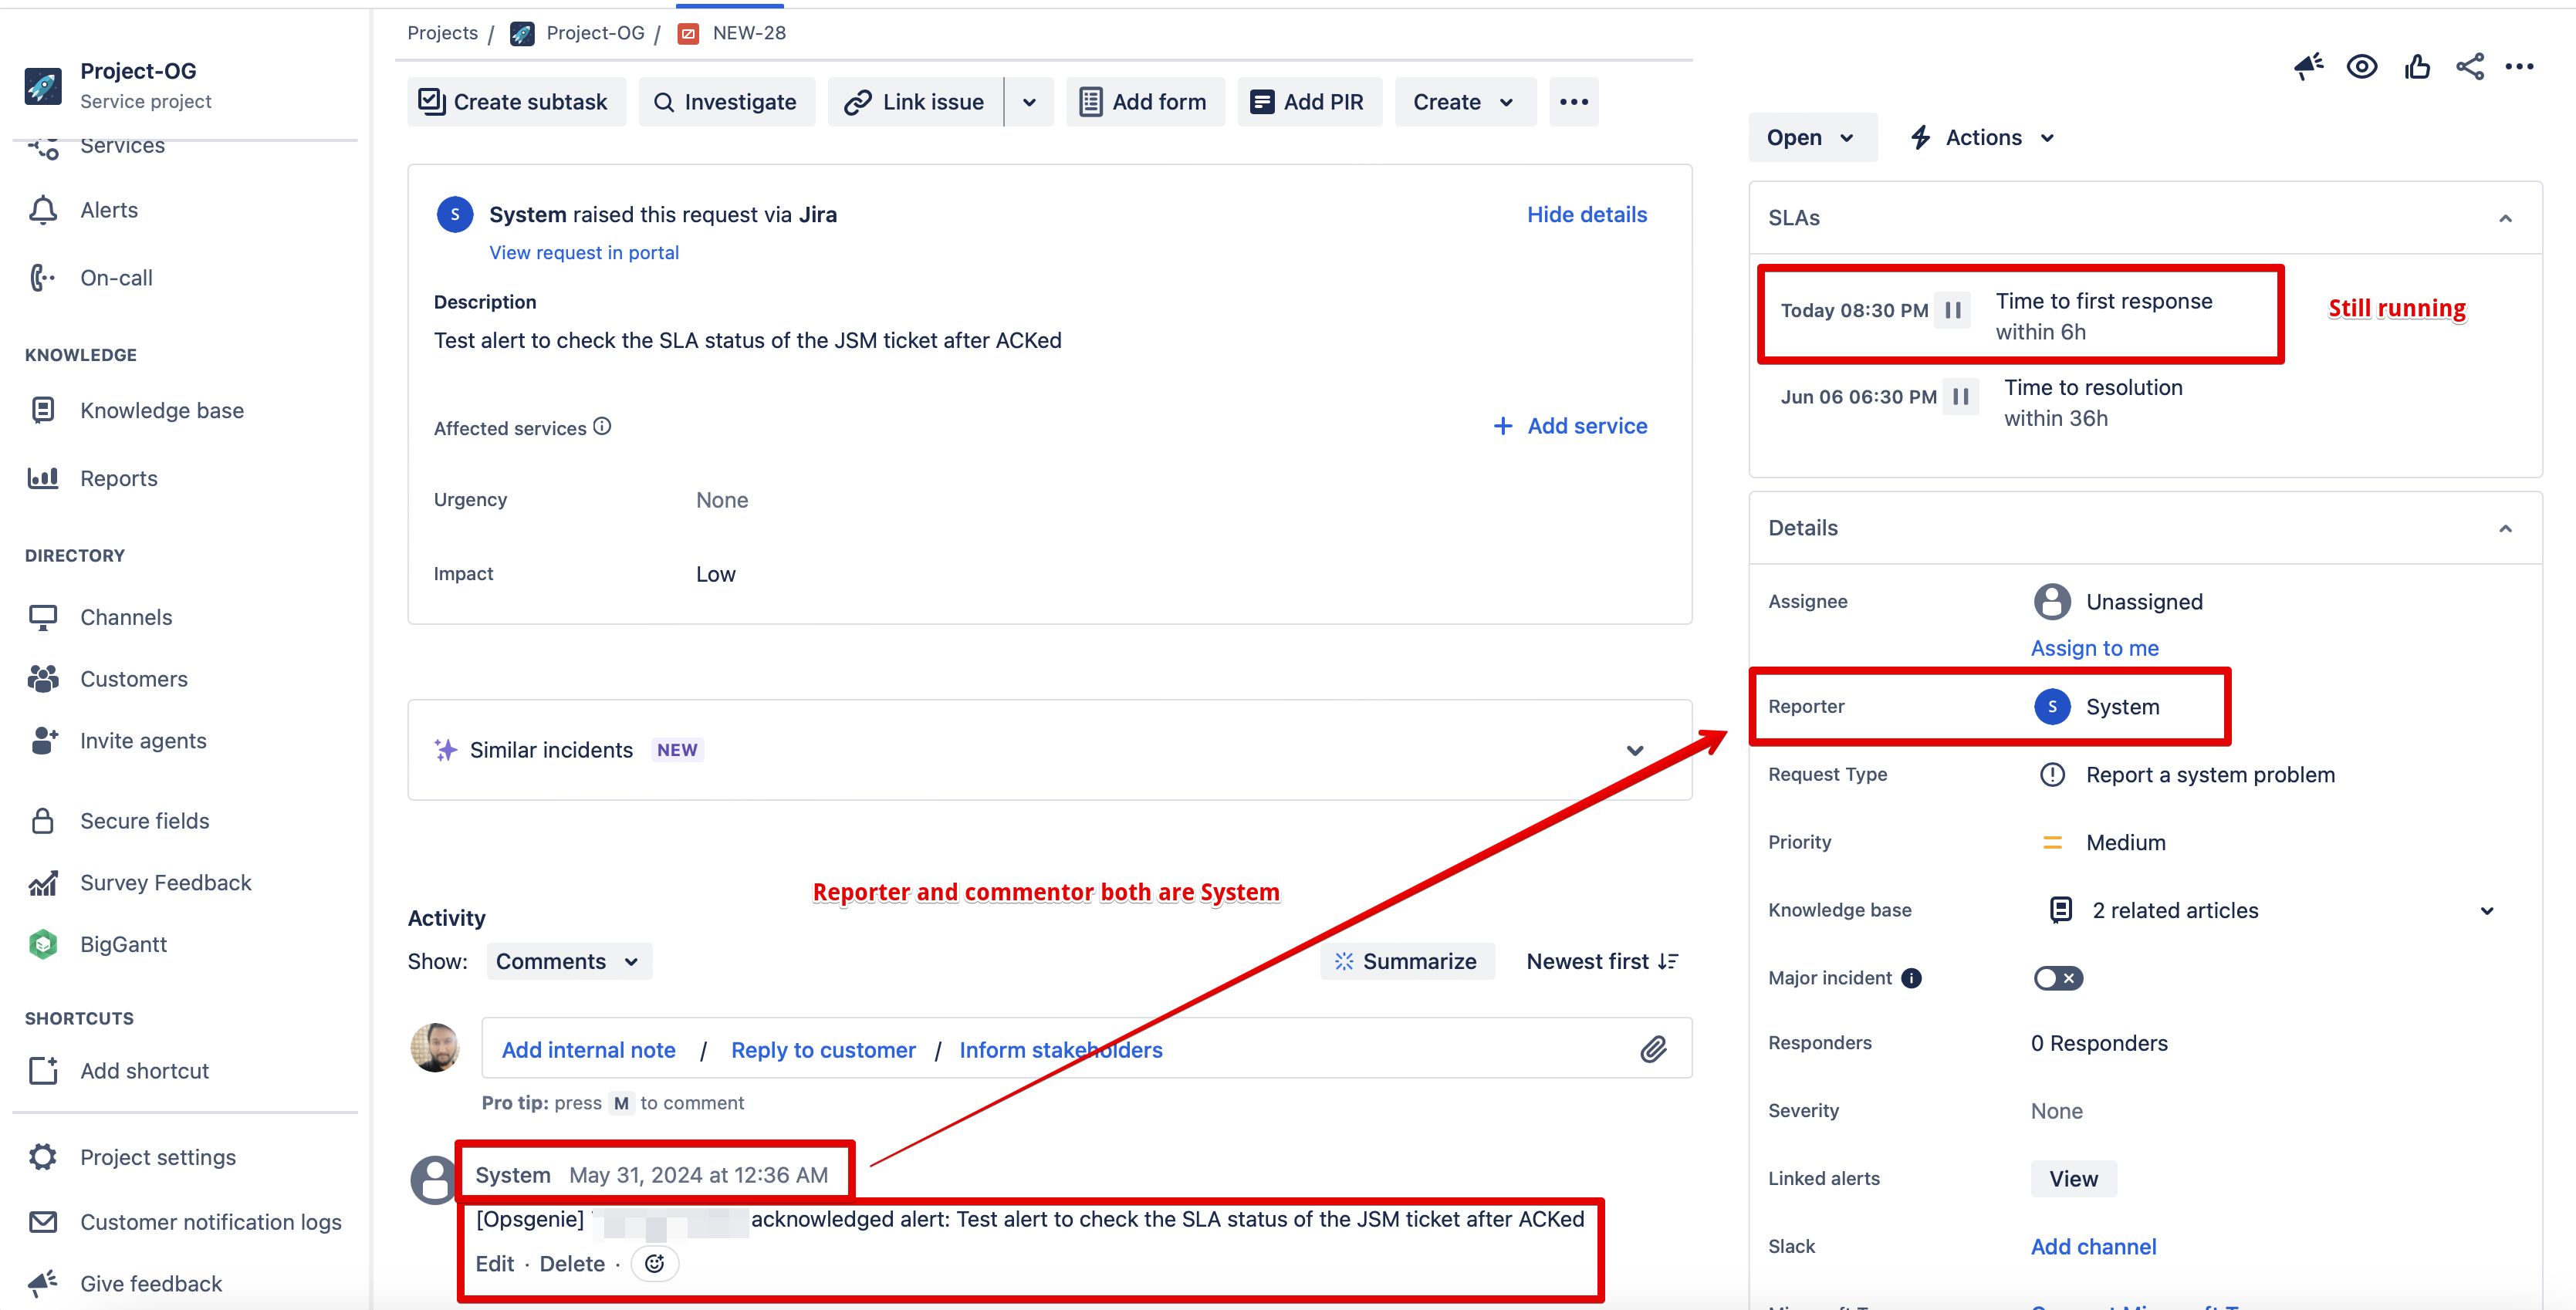
Task: Toggle watching with the eye icon
Action: [x=2362, y=67]
